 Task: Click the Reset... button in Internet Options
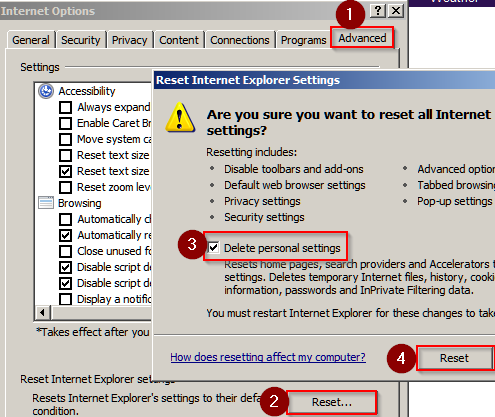[x=332, y=402]
